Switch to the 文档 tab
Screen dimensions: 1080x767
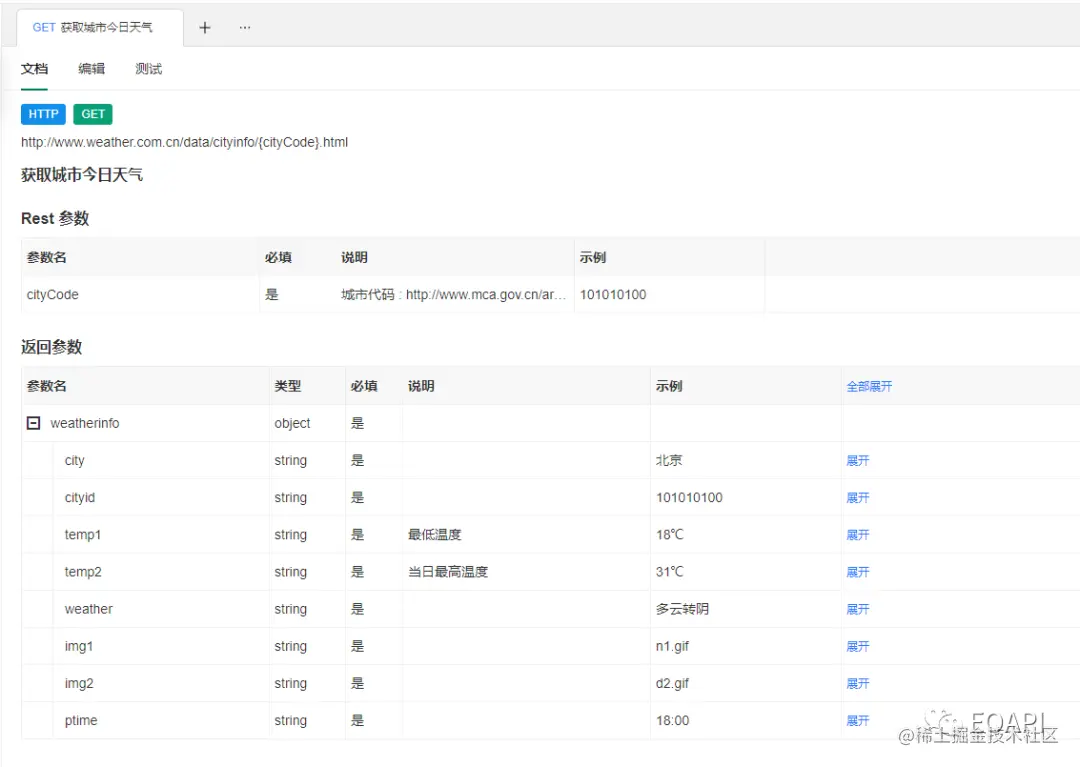point(34,69)
